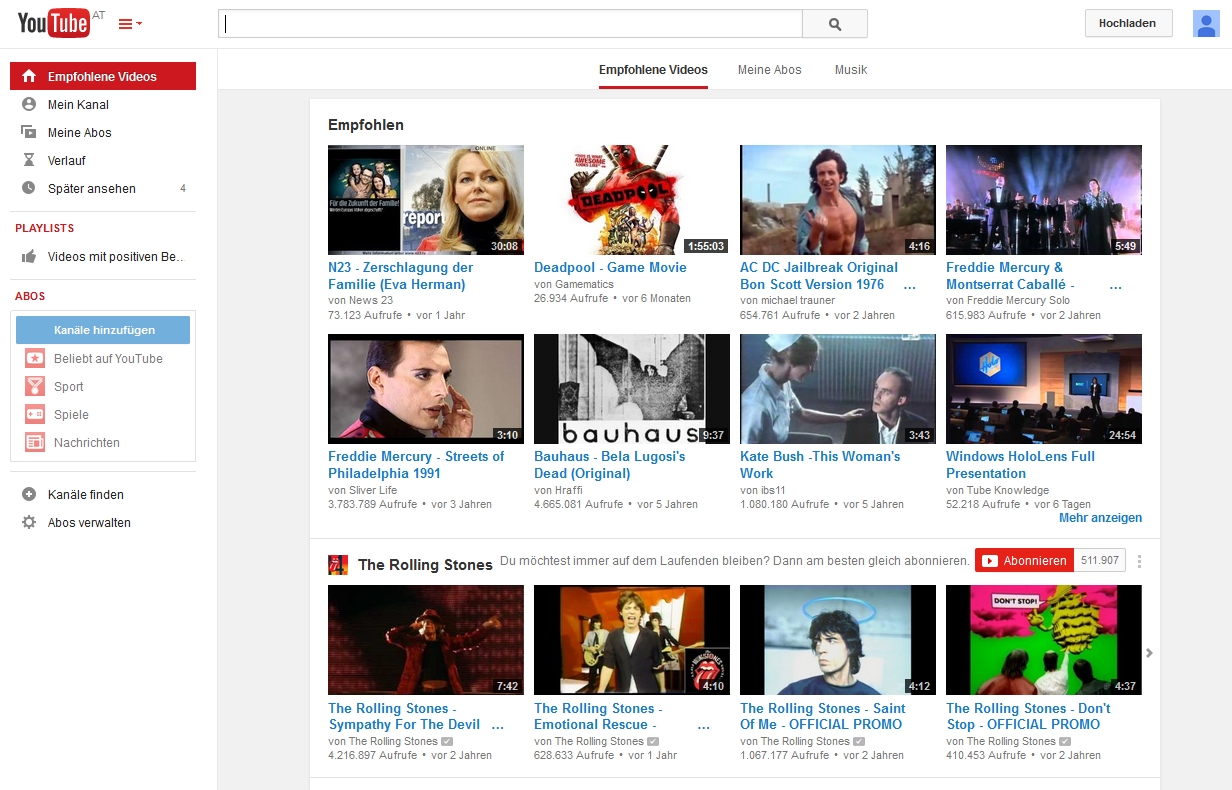This screenshot has height=790, width=1232.
Task: Click the News 23 channel name
Action: point(371,301)
